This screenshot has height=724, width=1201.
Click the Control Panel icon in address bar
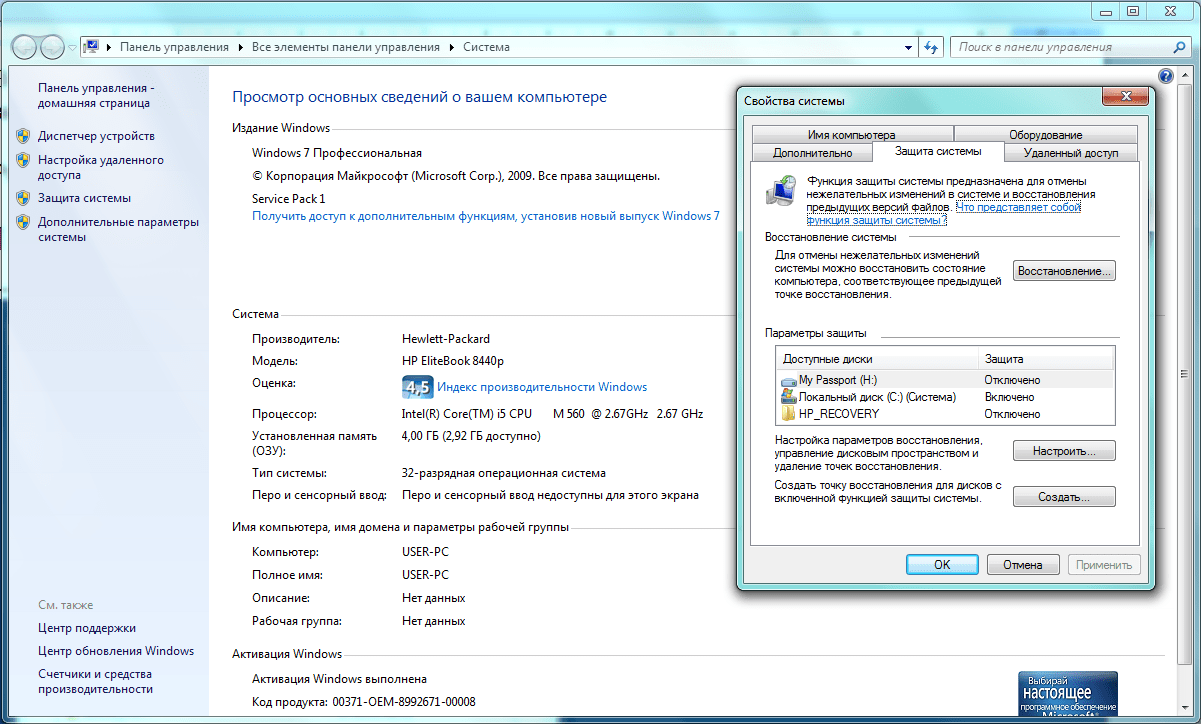tap(92, 47)
